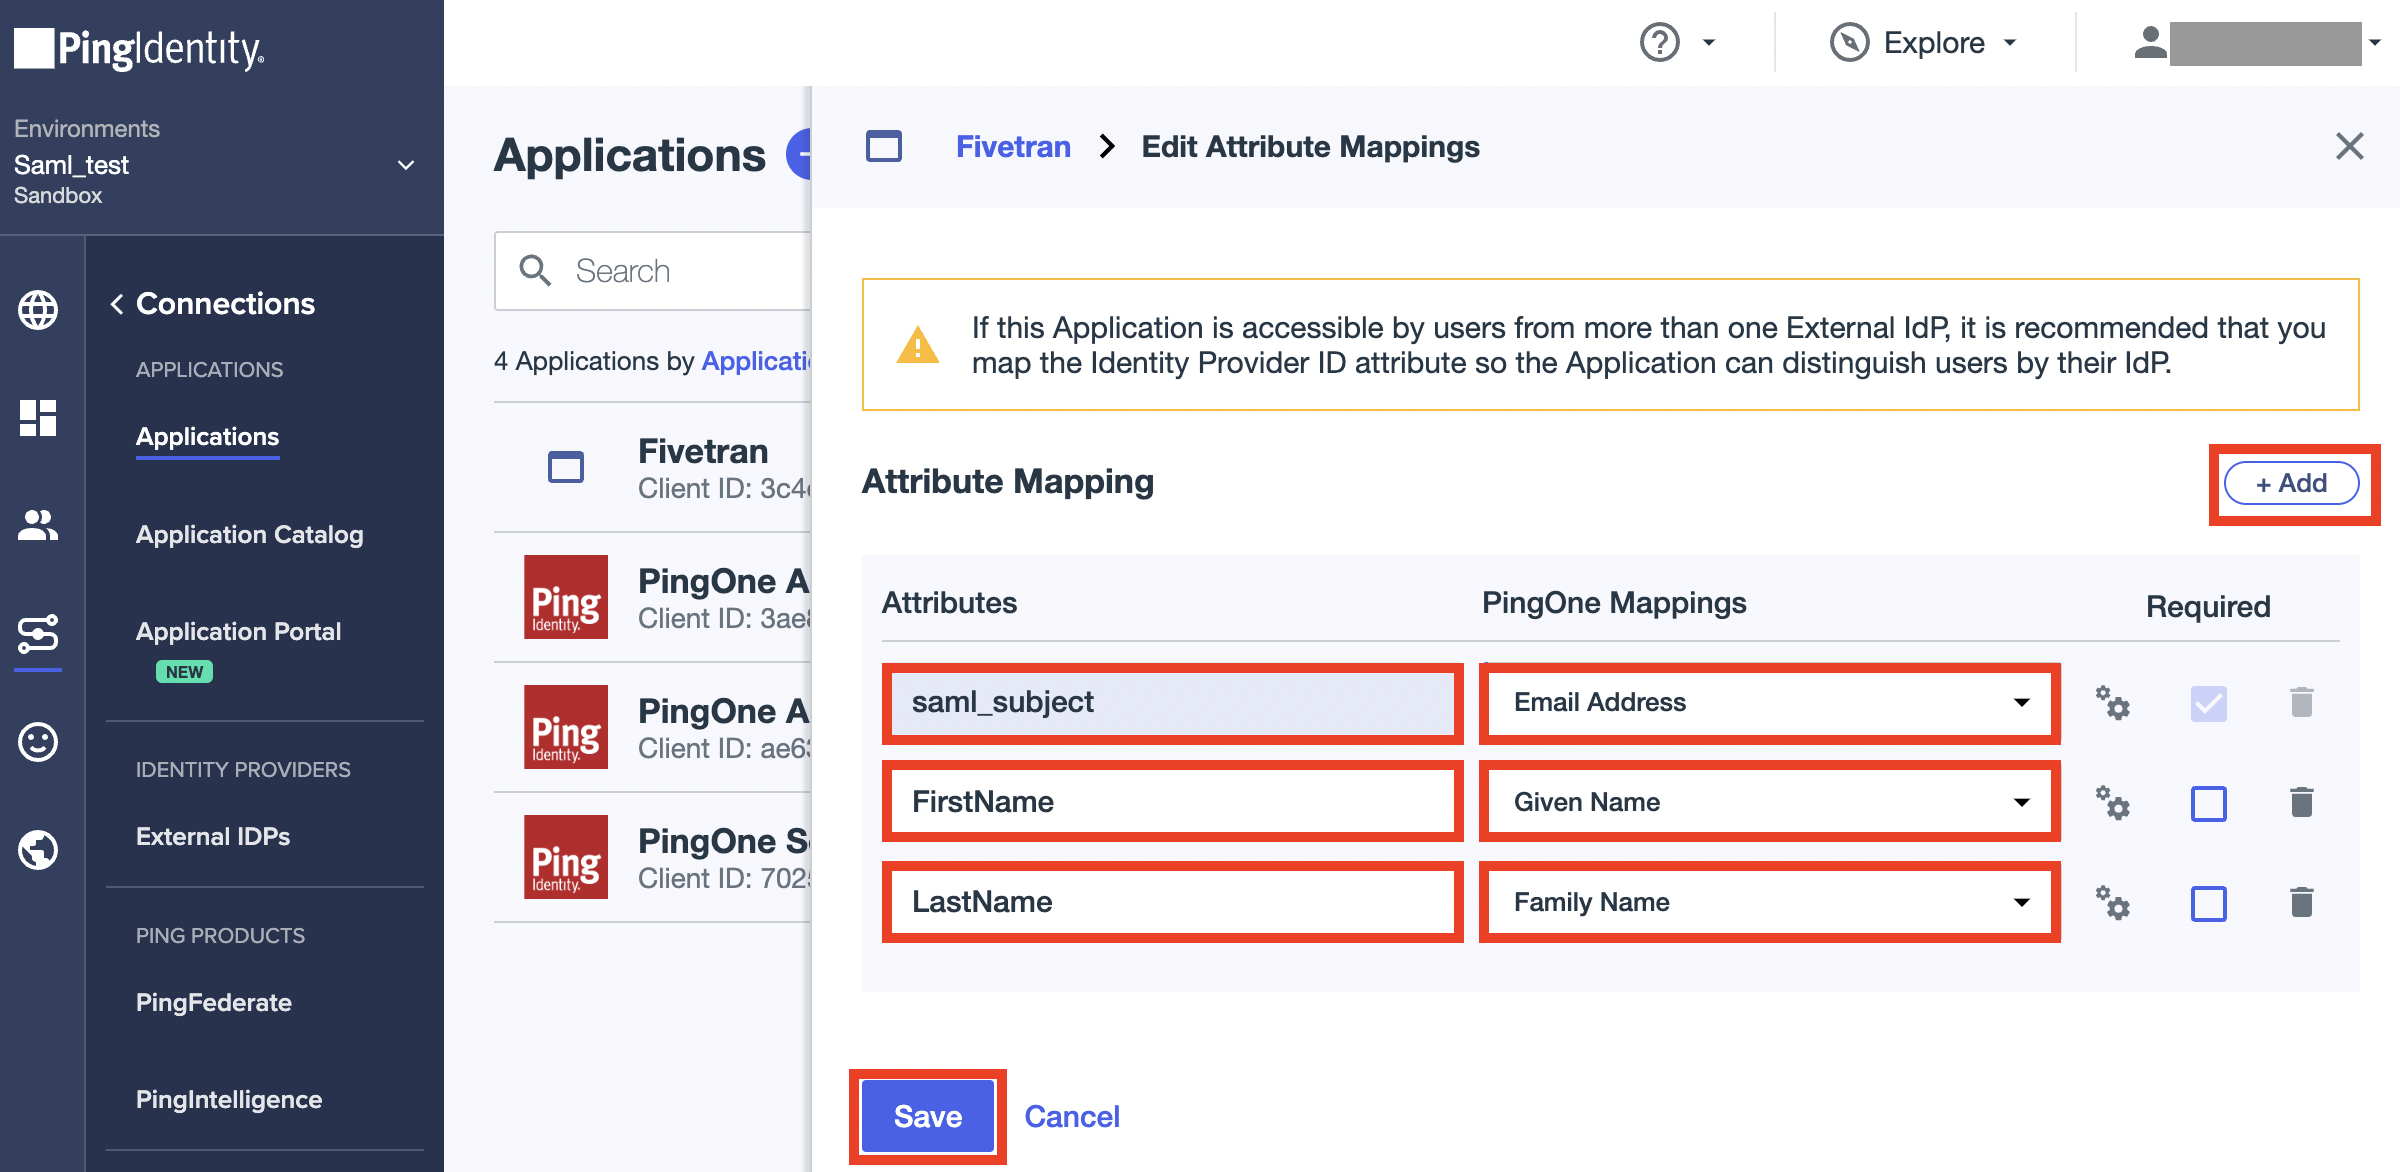Open the users/identities sidebar icon
2400x1172 pixels.
point(38,525)
